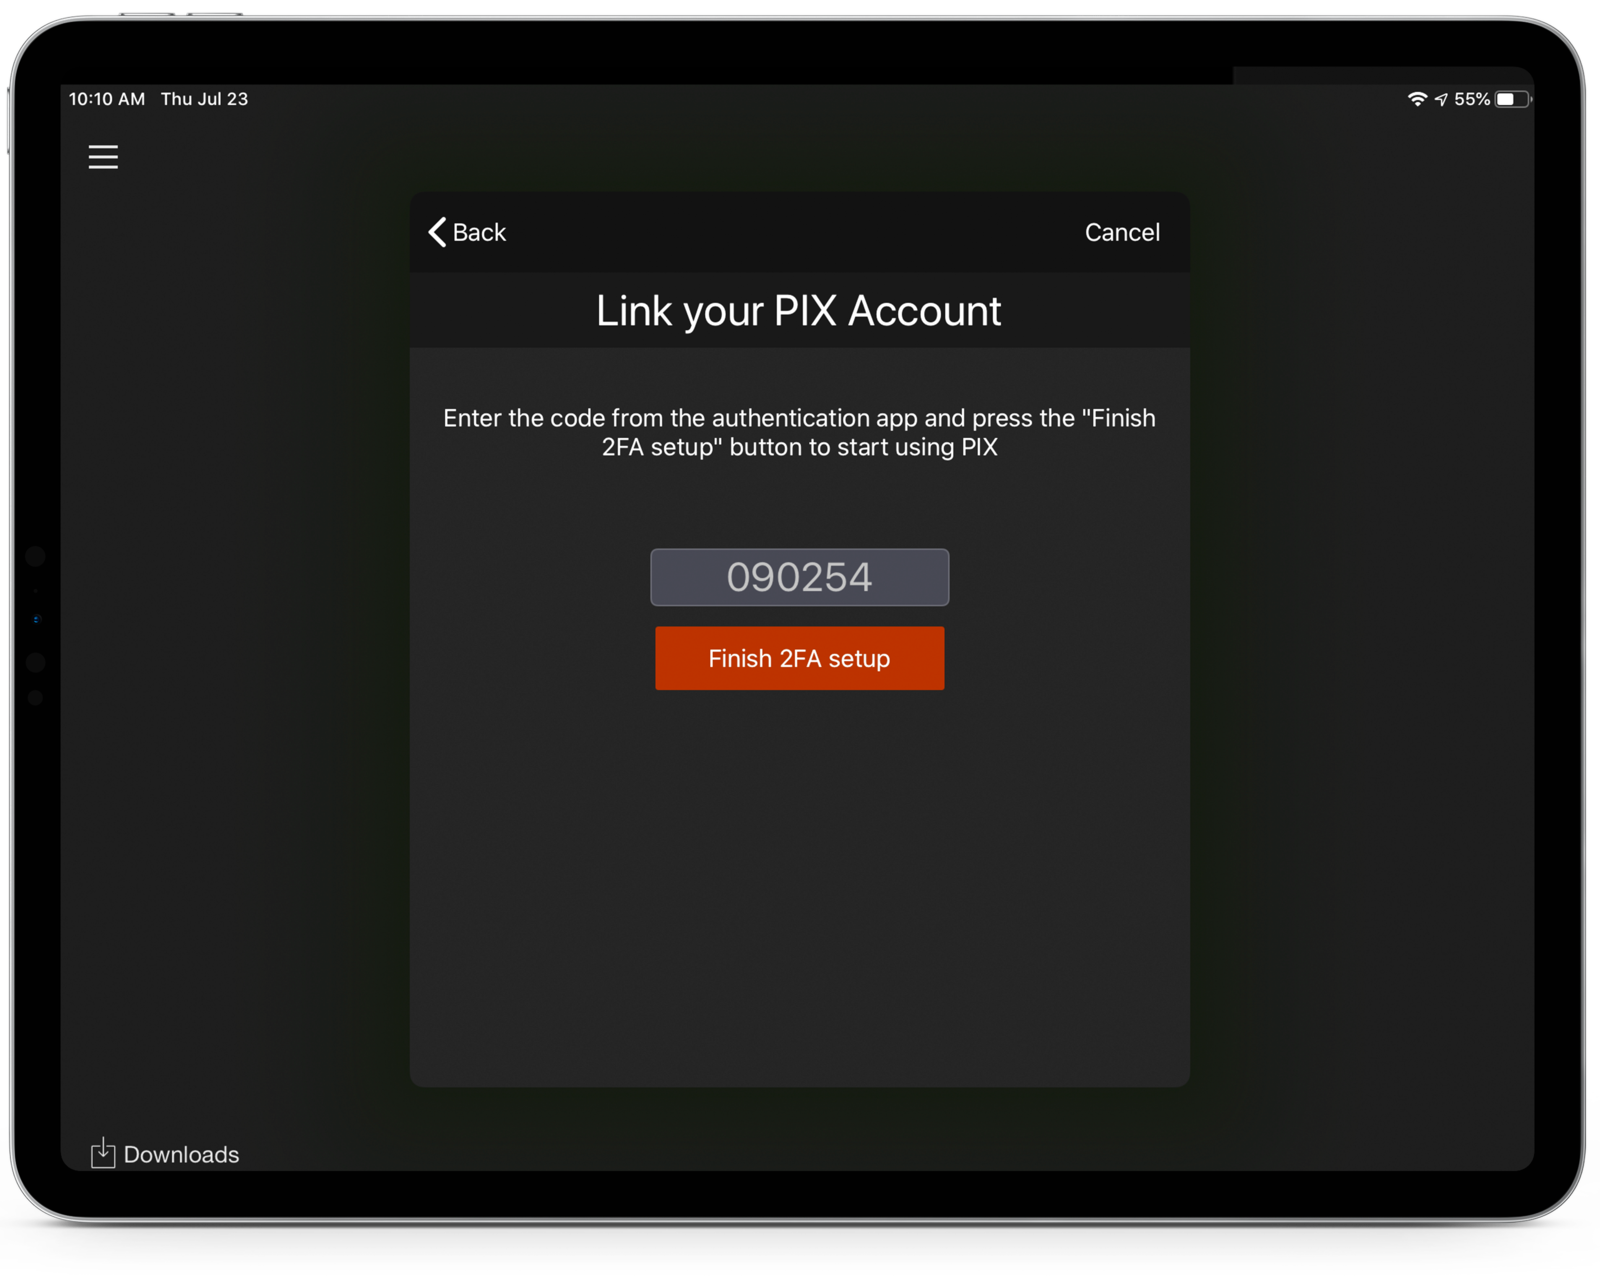Tap the 55% battery percentage
The image size is (1600, 1279).
(1472, 99)
